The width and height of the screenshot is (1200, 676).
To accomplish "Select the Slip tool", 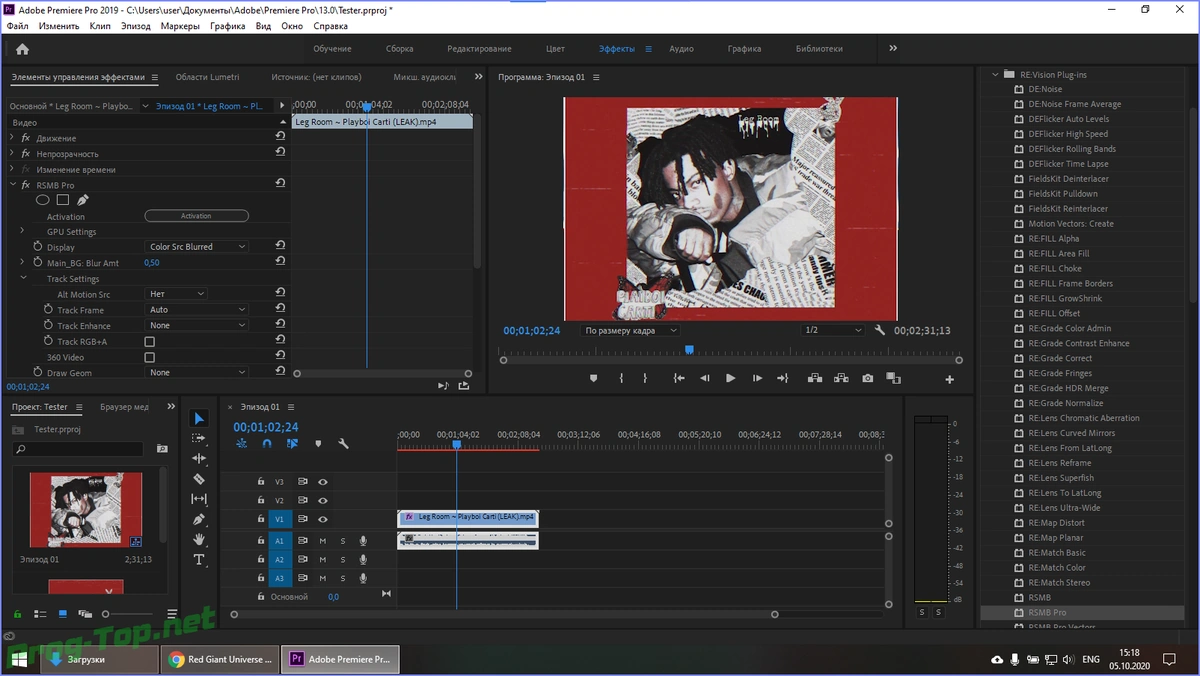I will 199,499.
